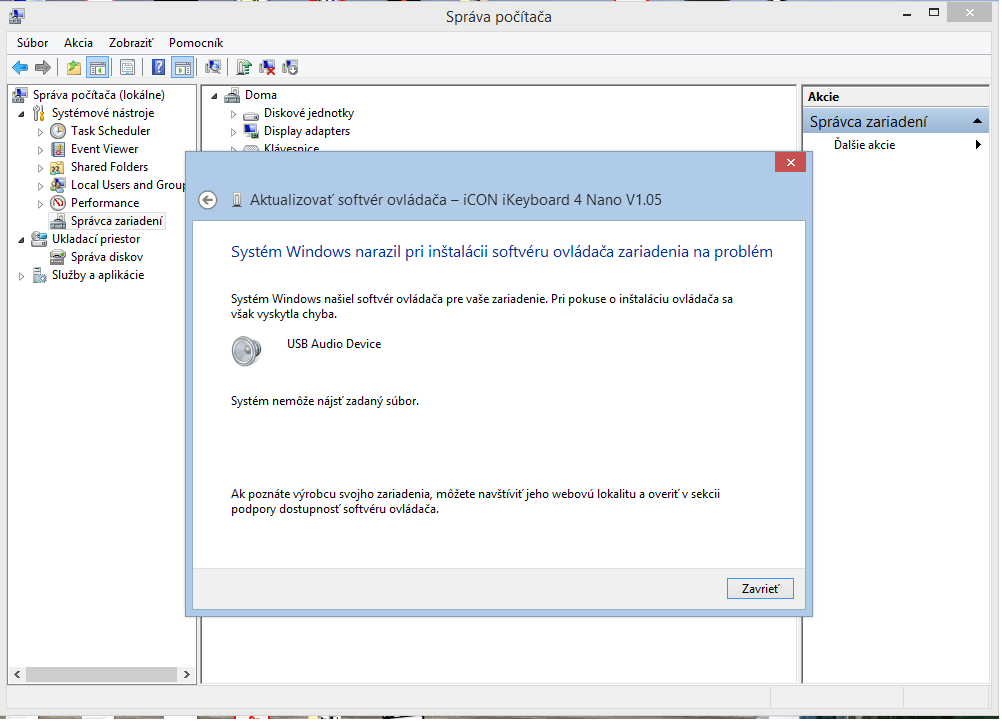Screen dimensions: 1002x722
Task: Collapse the Ukladací priestor node
Action: (21, 240)
